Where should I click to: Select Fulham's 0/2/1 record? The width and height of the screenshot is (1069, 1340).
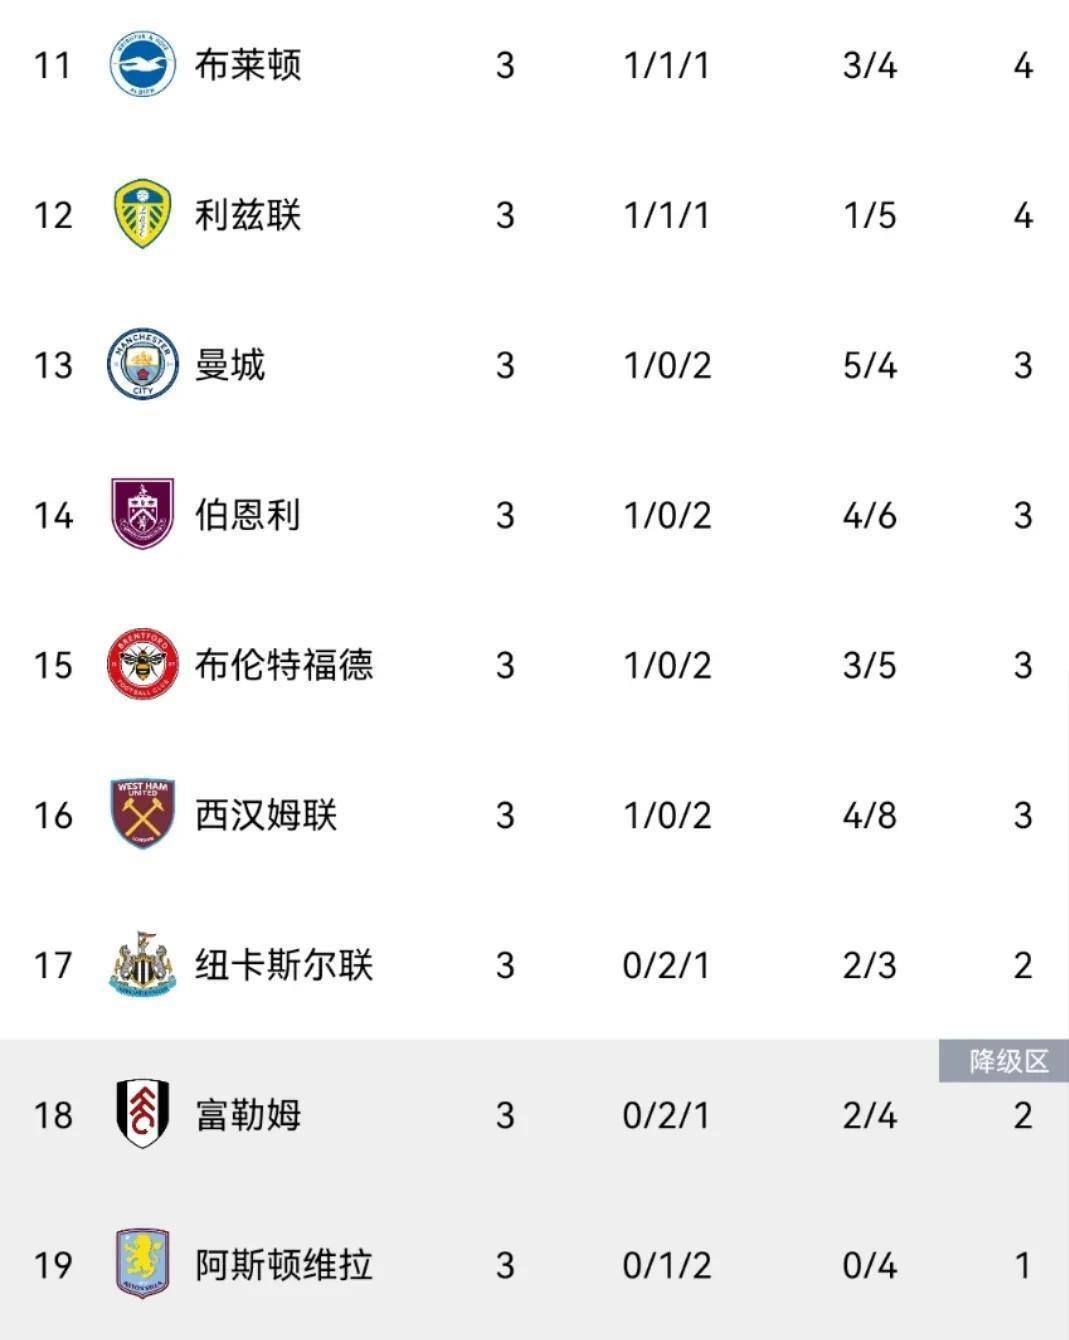click(x=667, y=1115)
